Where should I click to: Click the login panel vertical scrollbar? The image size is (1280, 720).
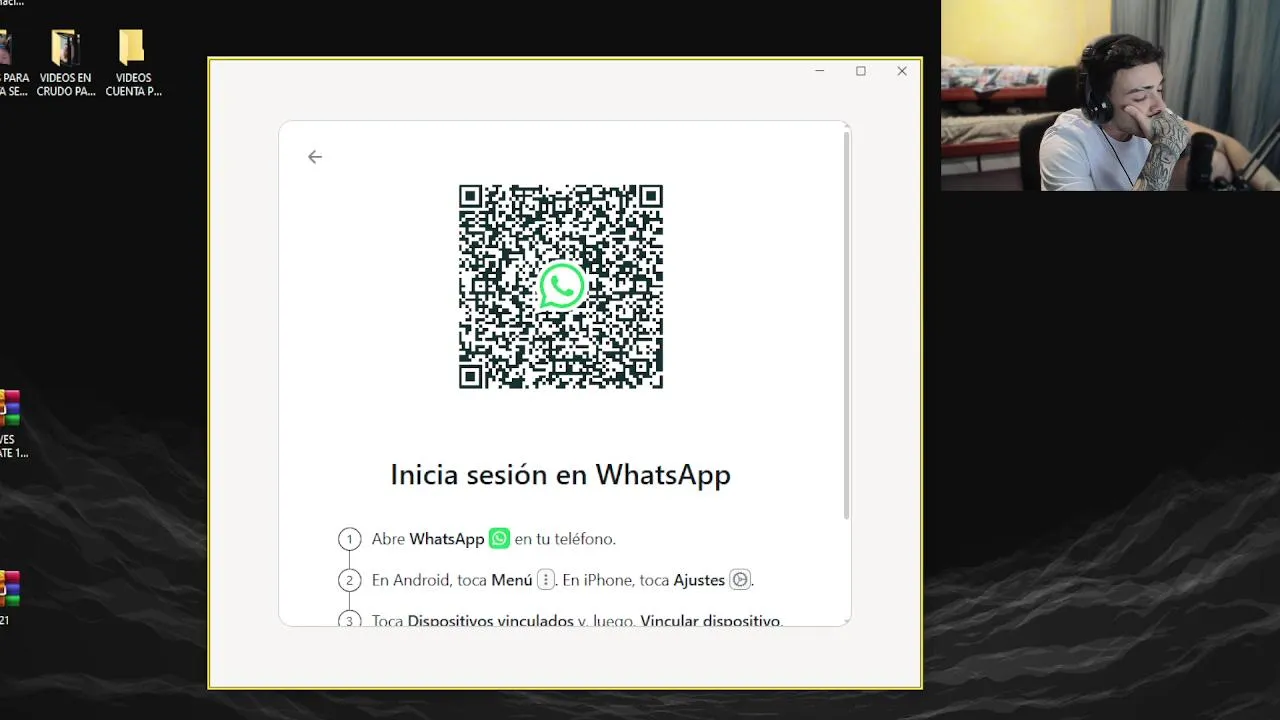847,325
